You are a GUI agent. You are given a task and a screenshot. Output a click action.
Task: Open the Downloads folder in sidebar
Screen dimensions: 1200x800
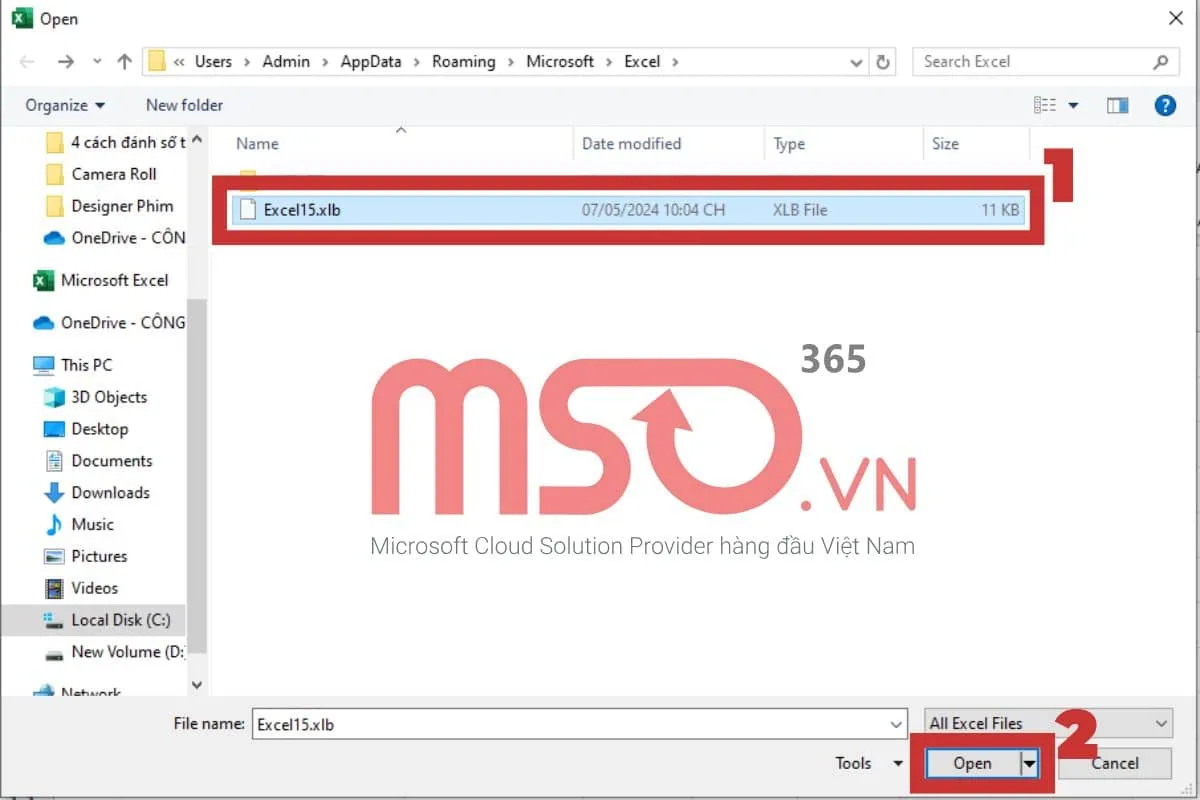[110, 493]
